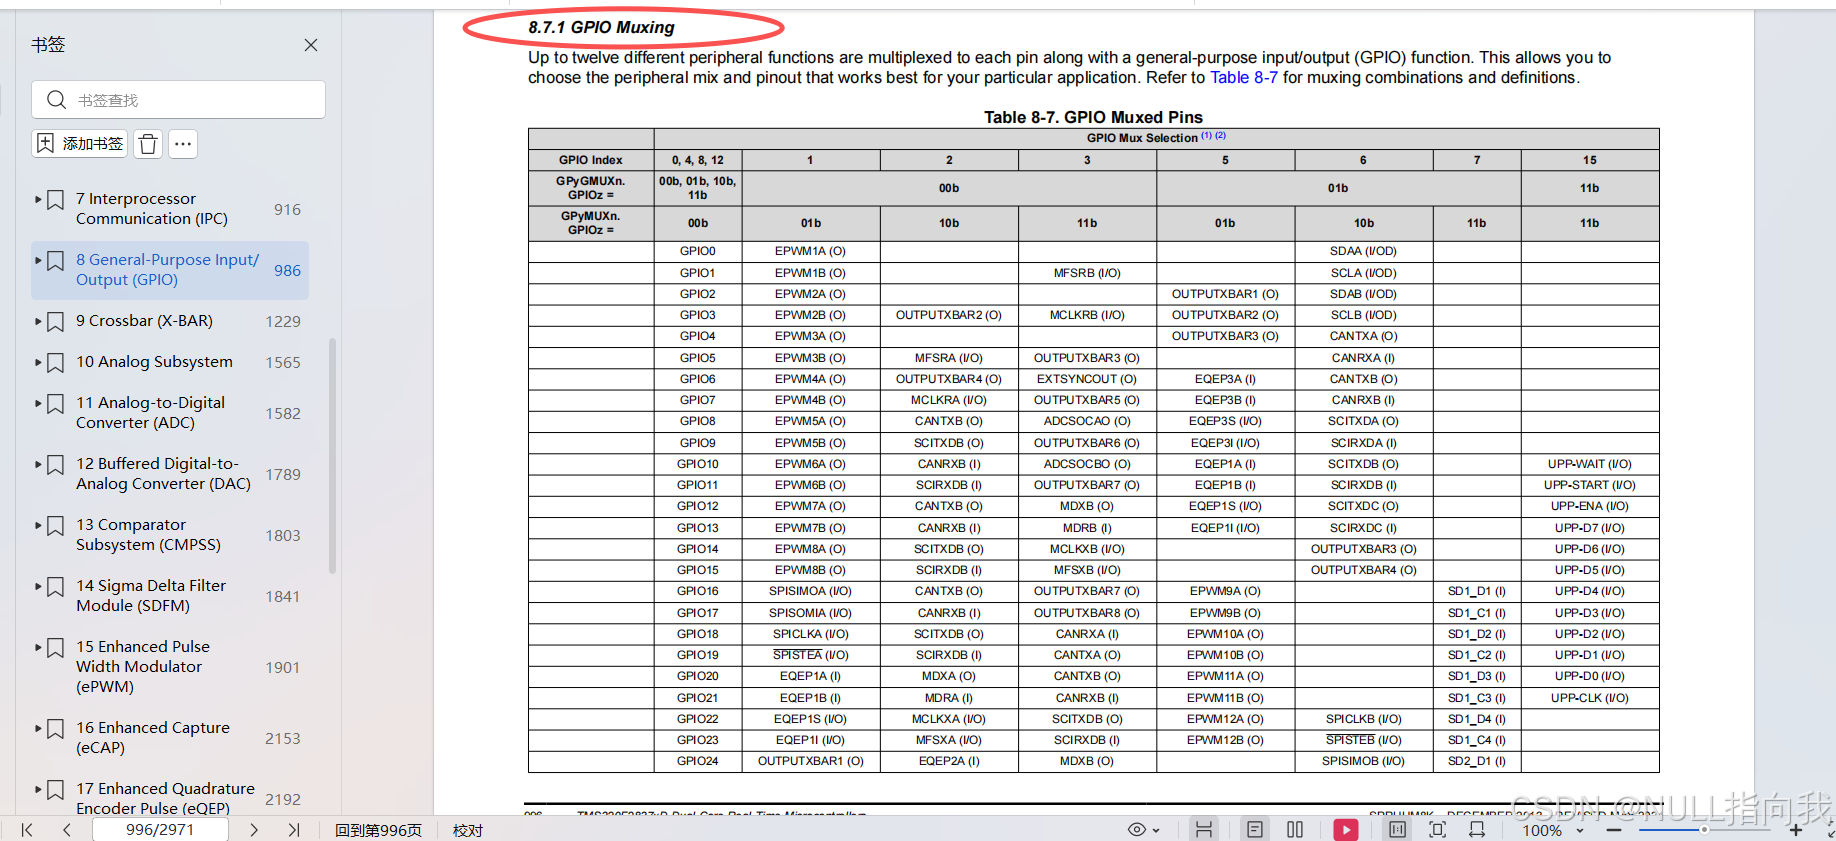This screenshot has width=1836, height=841.
Task: Click bookmark icon for 7 Interprocessor Communication
Action: tap(56, 200)
